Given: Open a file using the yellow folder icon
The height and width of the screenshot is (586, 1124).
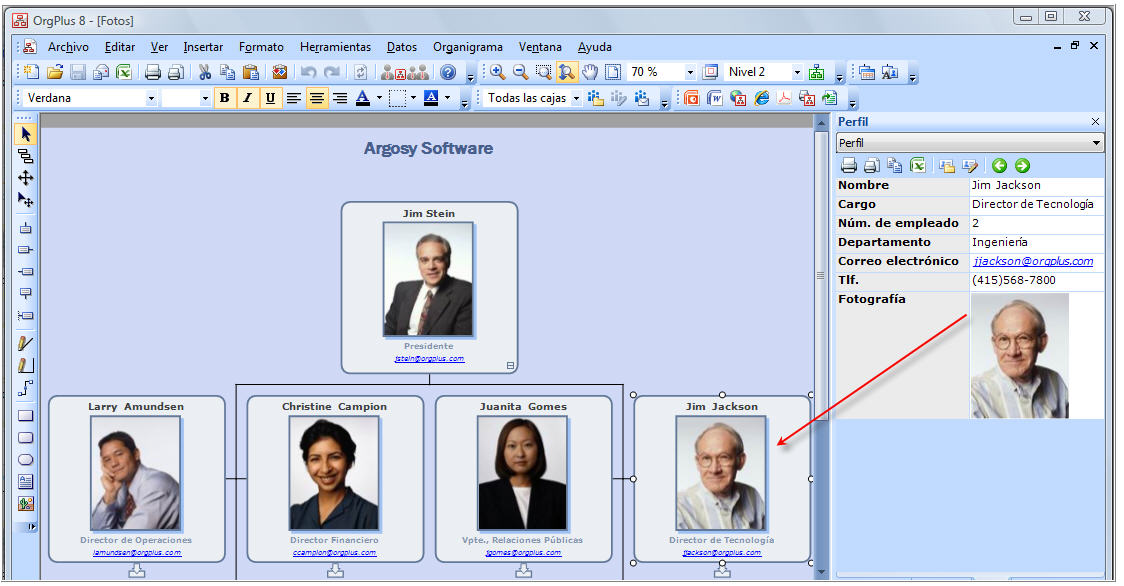Looking at the screenshot, I should click(54, 72).
